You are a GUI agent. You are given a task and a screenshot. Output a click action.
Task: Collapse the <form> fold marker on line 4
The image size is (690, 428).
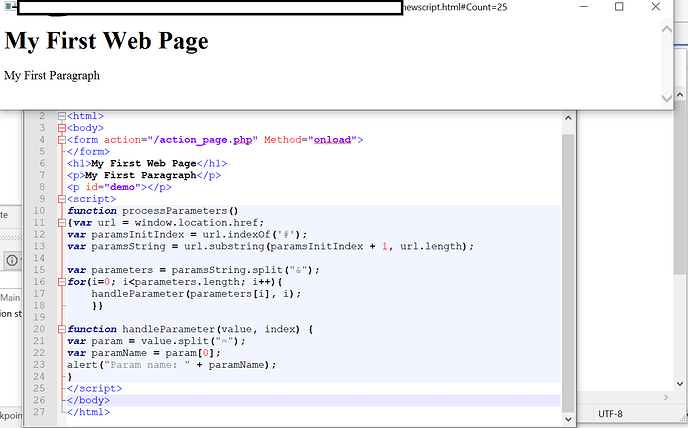click(62, 140)
